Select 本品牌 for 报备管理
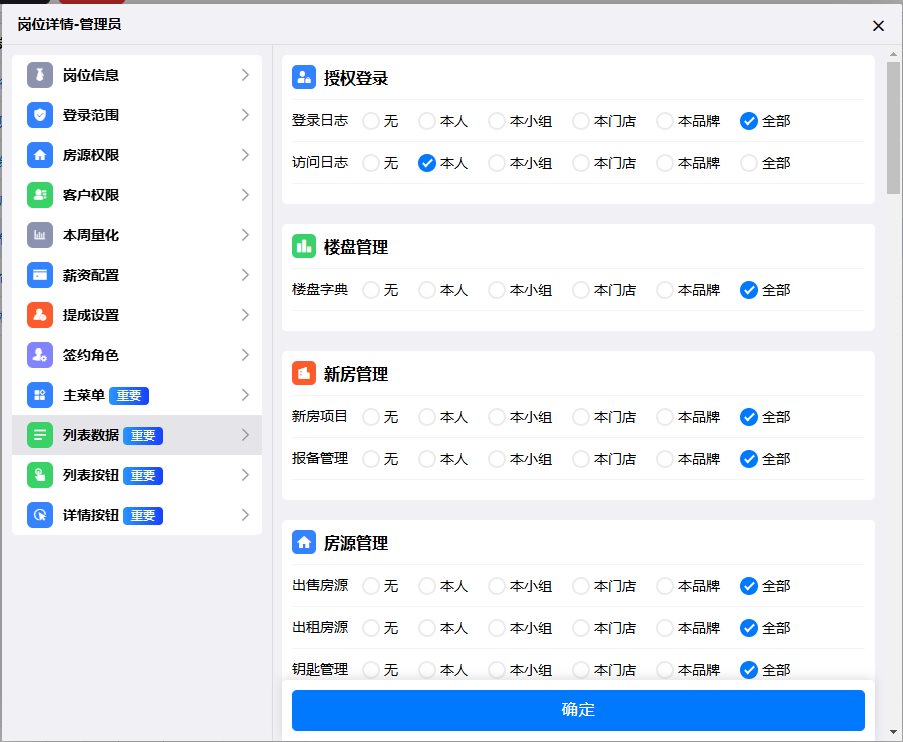This screenshot has height=742, width=903. click(x=665, y=459)
